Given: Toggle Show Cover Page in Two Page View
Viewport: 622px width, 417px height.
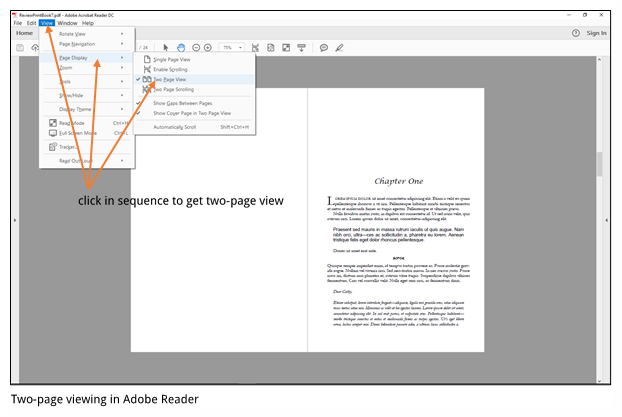Looking at the screenshot, I should 191,113.
